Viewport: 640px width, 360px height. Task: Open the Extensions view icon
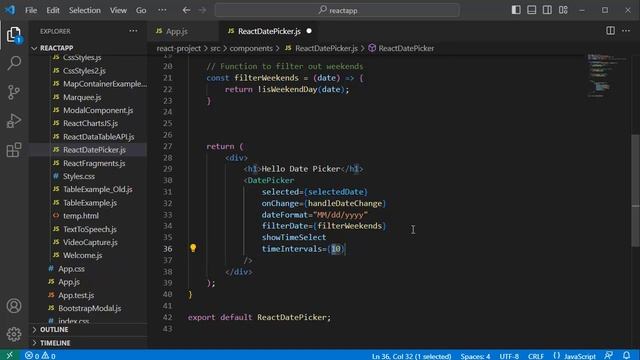[14, 150]
